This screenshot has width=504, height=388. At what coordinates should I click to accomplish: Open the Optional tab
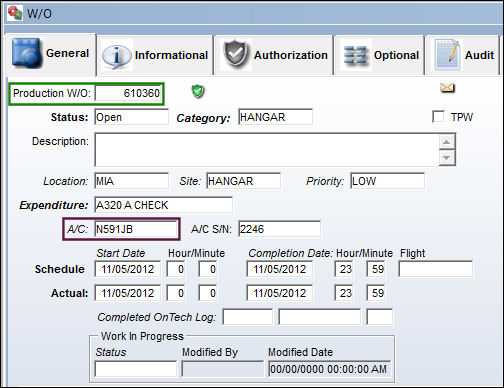point(379,55)
